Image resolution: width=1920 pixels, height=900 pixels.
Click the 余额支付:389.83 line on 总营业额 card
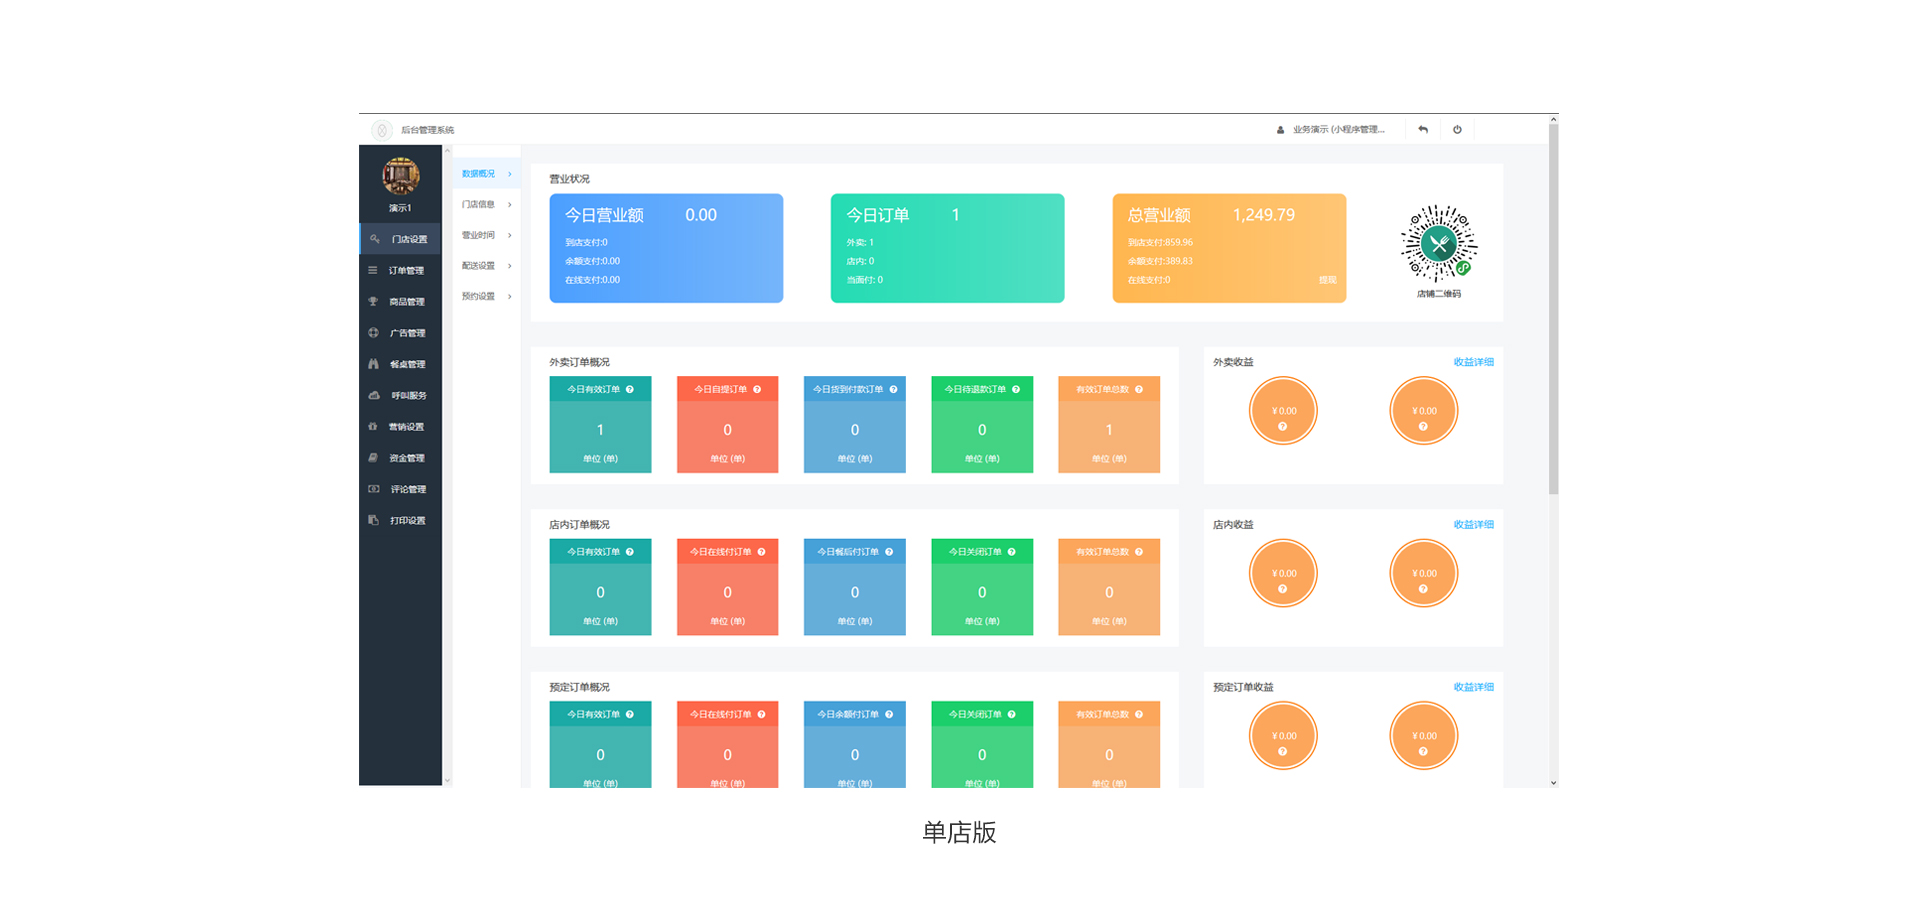(x=1160, y=261)
